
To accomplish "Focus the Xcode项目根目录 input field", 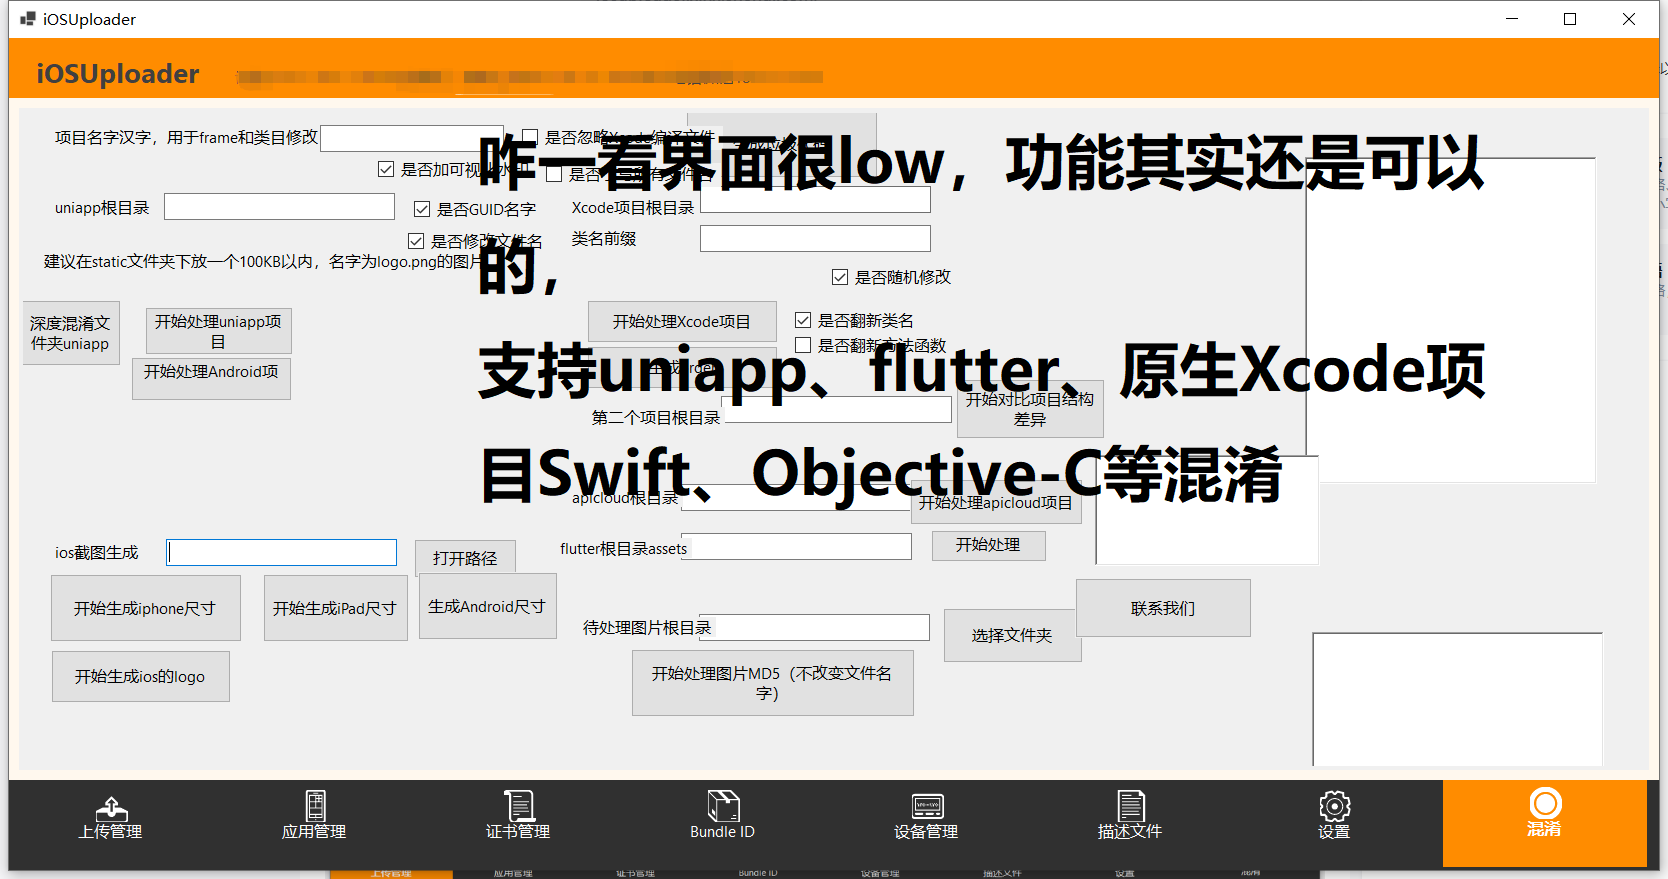I will [x=815, y=200].
